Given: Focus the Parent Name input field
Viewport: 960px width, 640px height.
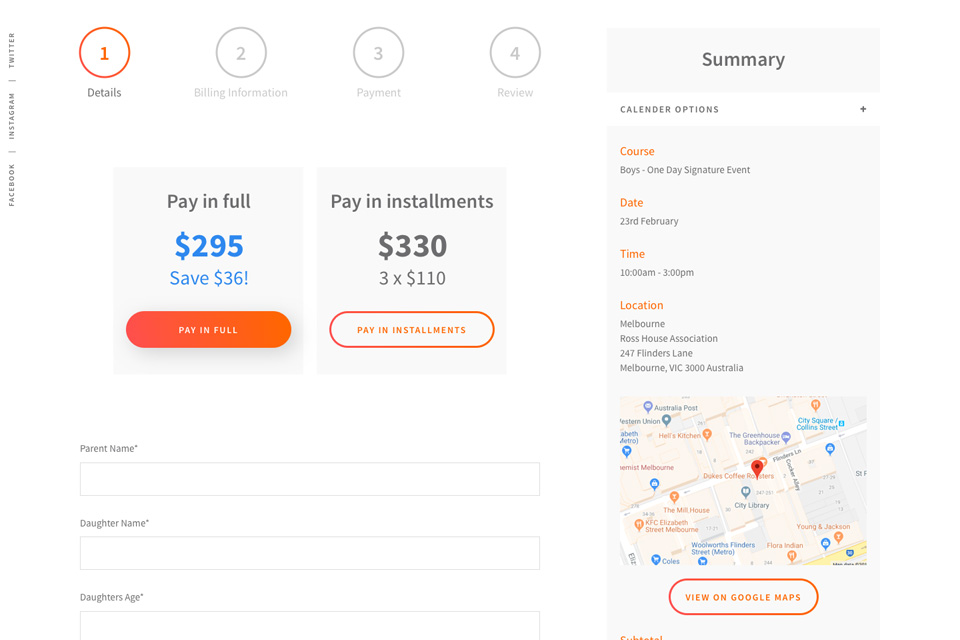Looking at the screenshot, I should [x=310, y=479].
